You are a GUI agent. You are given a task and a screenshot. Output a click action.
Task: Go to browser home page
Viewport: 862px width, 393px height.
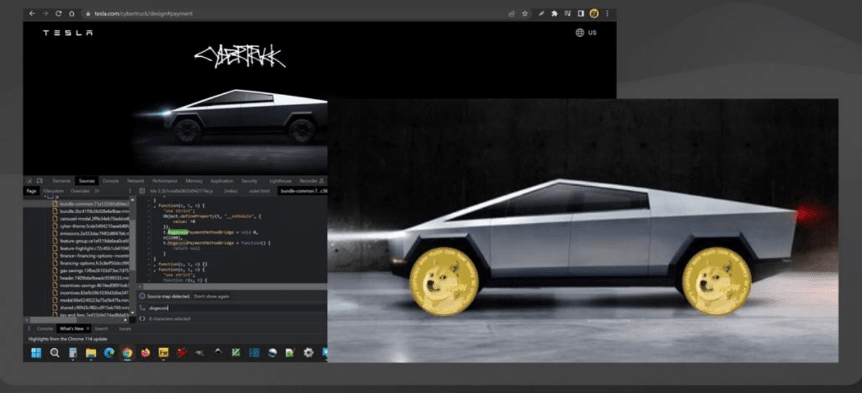pos(71,13)
